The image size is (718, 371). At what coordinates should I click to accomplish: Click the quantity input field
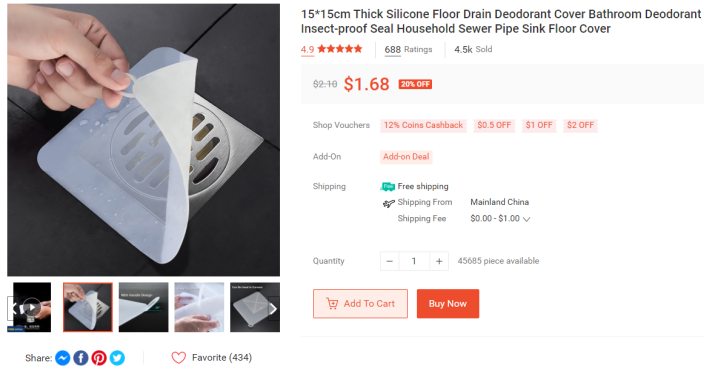(x=414, y=261)
